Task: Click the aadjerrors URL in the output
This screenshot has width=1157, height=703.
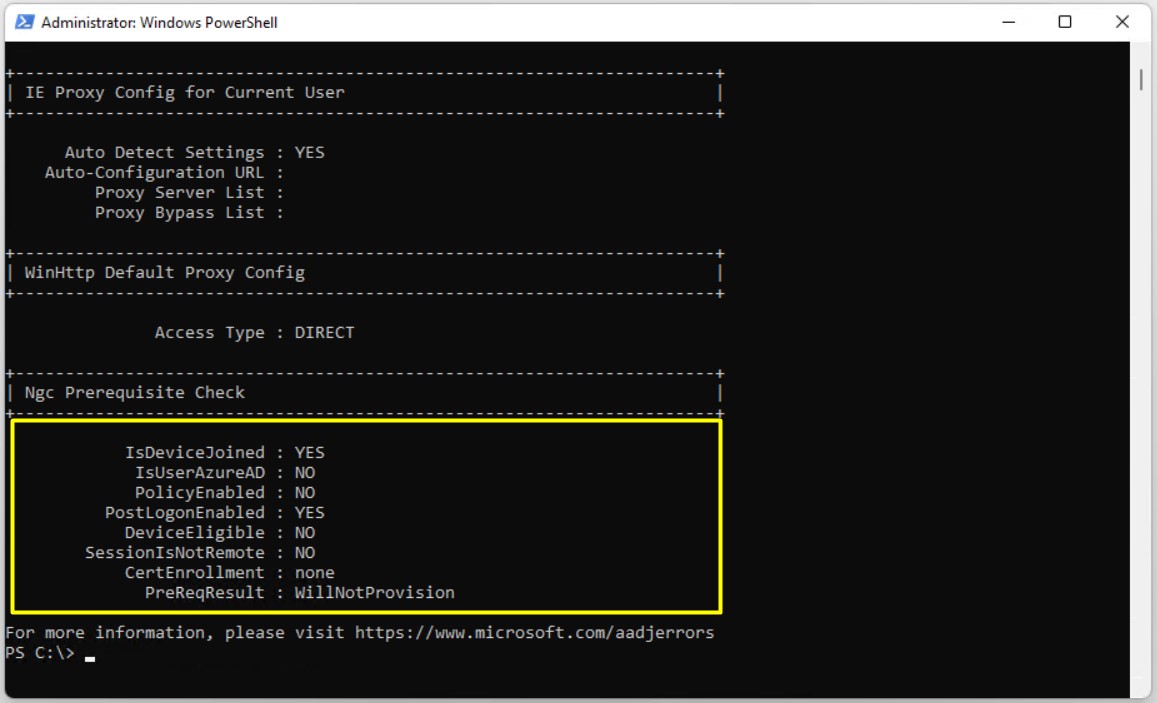Action: point(534,633)
